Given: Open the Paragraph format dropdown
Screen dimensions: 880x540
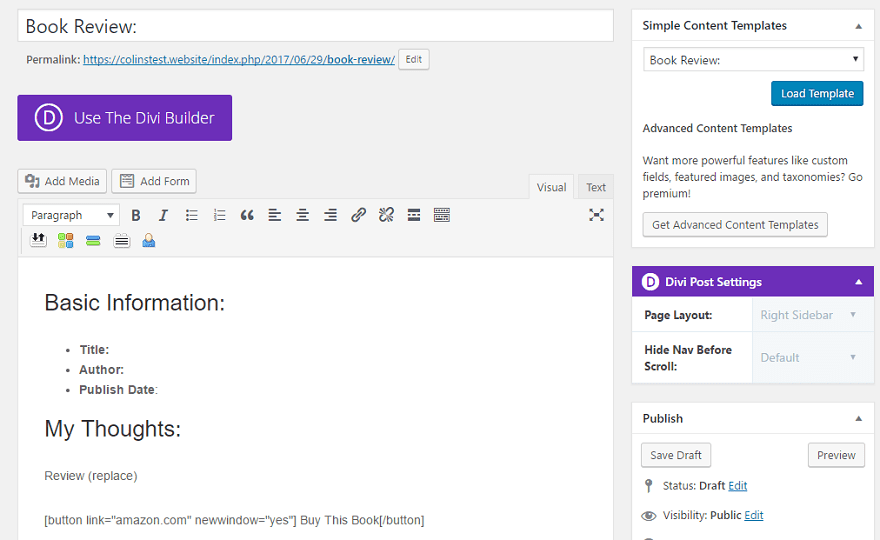Looking at the screenshot, I should click(x=71, y=215).
